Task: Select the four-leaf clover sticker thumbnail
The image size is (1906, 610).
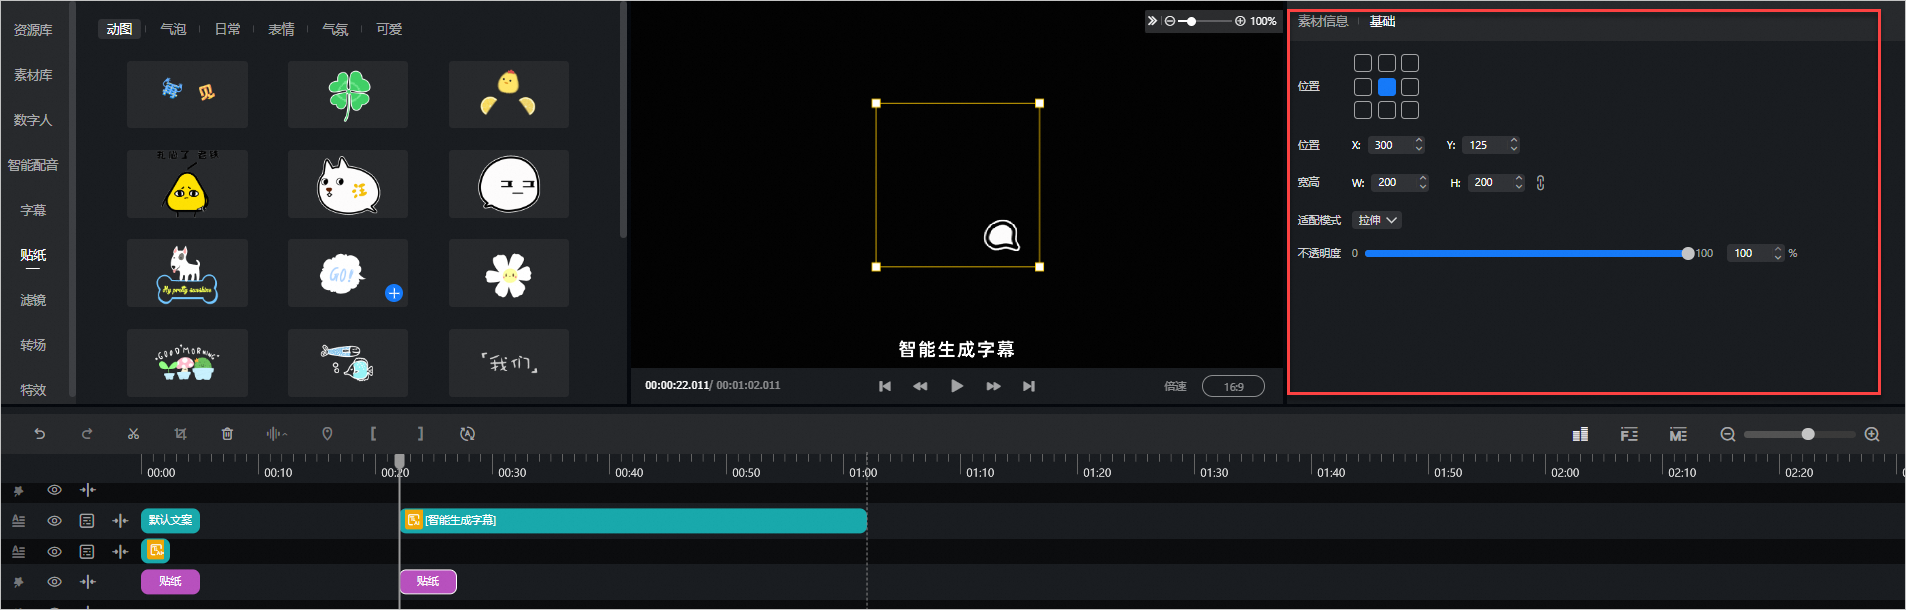Action: coord(348,94)
